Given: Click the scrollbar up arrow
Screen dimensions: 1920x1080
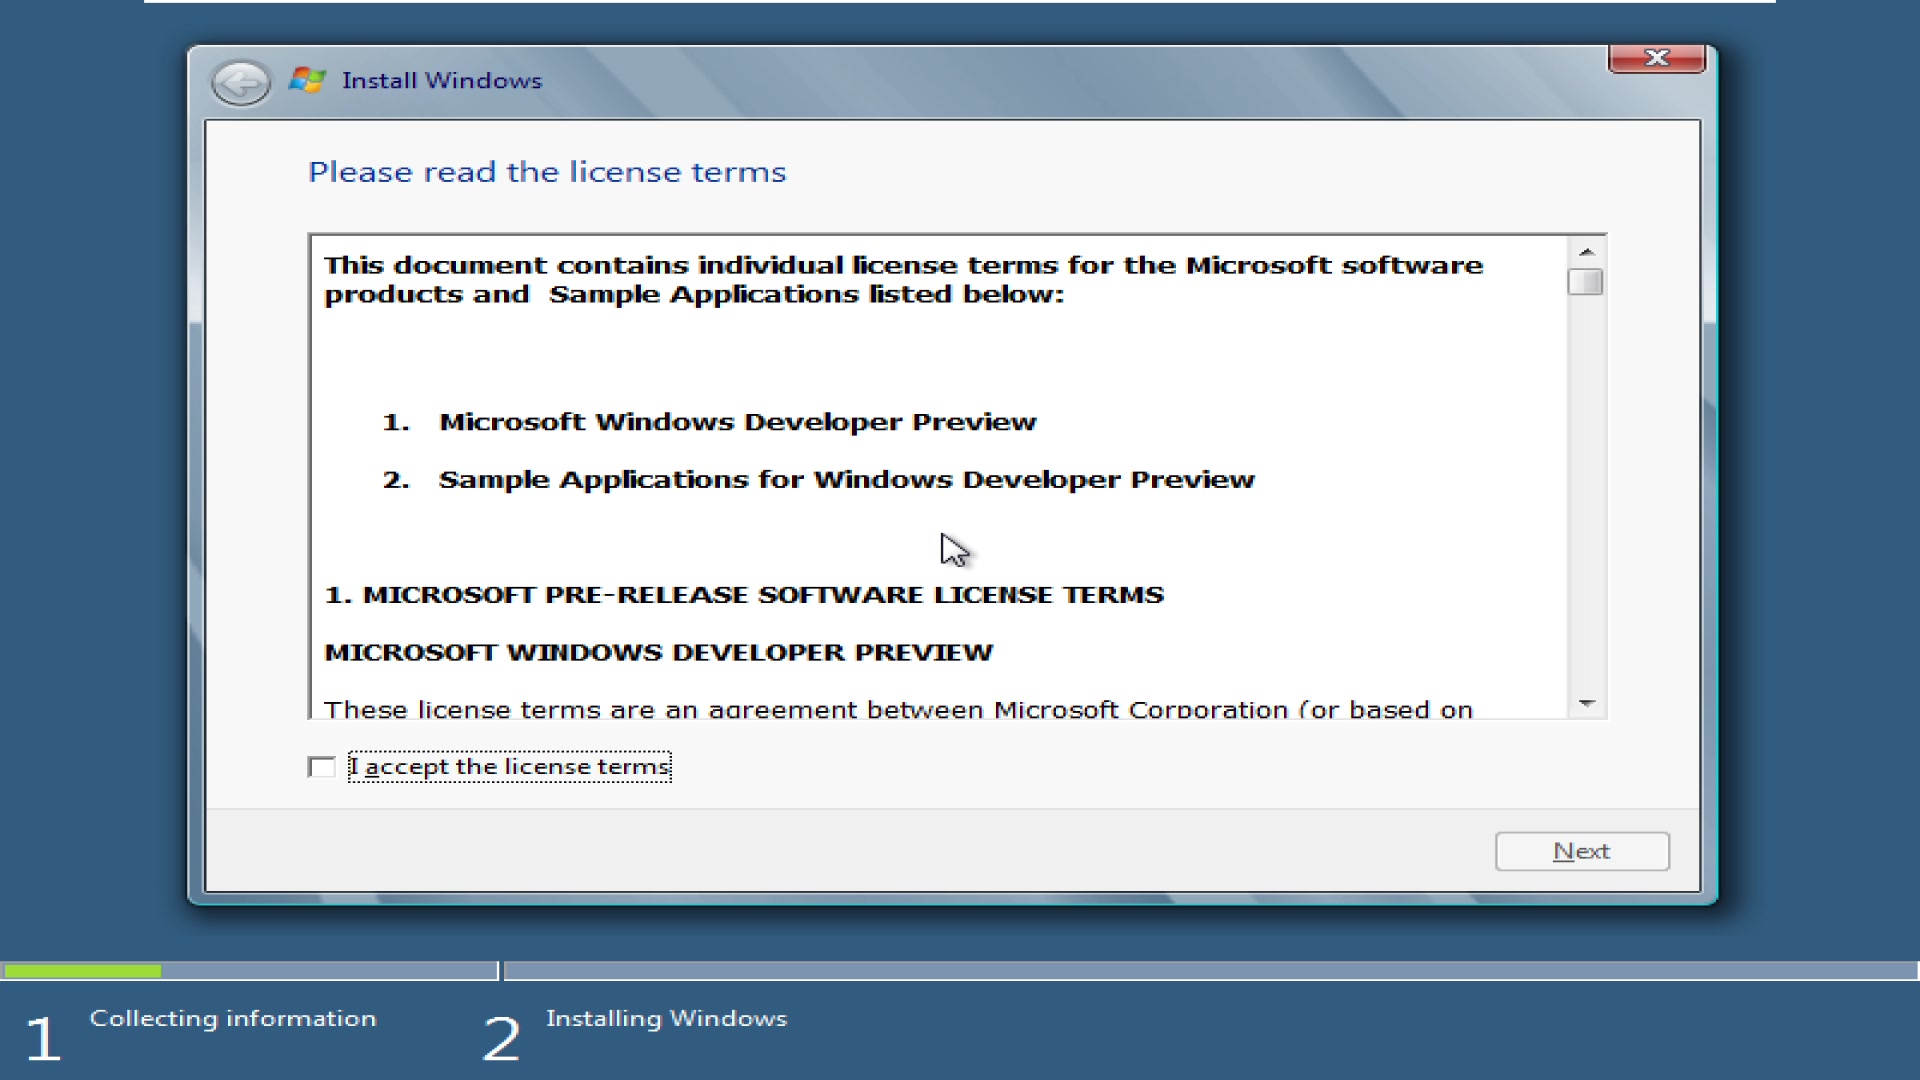Looking at the screenshot, I should click(1587, 250).
